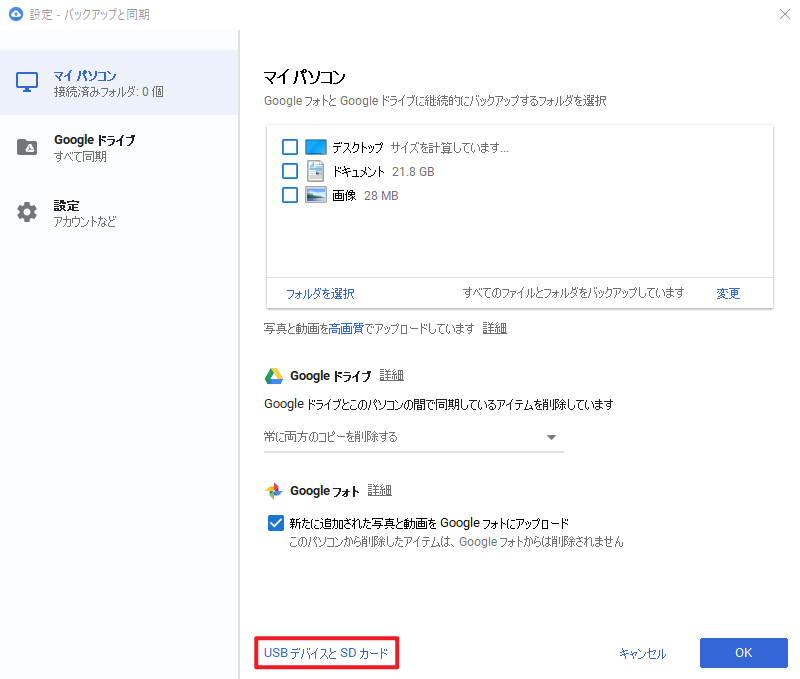Click the Google Drive folder icon in sidebar
The width and height of the screenshot is (800, 679).
[x=27, y=147]
